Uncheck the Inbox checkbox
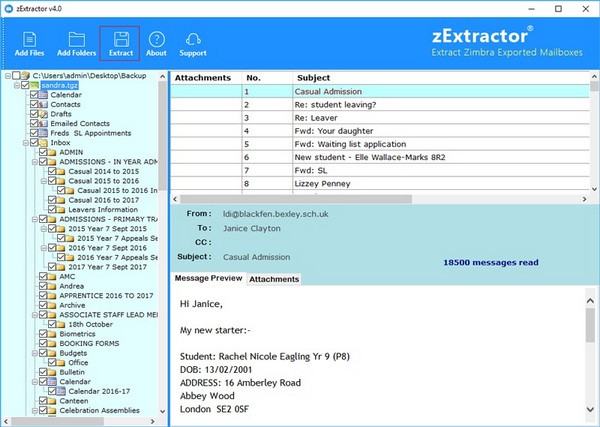 [34, 142]
